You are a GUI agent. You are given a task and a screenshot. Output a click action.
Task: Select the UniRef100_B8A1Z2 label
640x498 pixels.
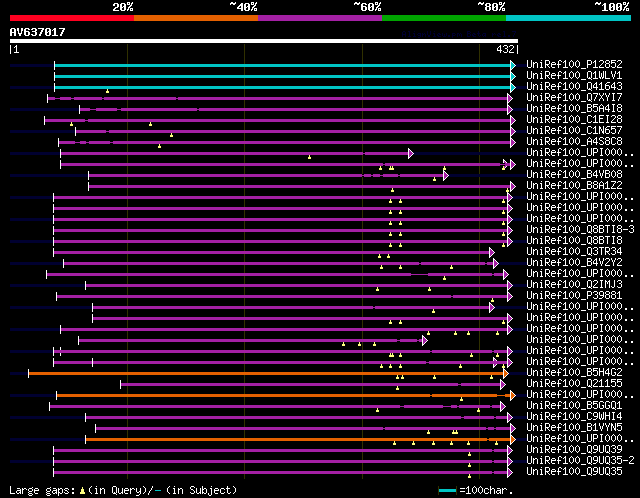[x=574, y=186]
